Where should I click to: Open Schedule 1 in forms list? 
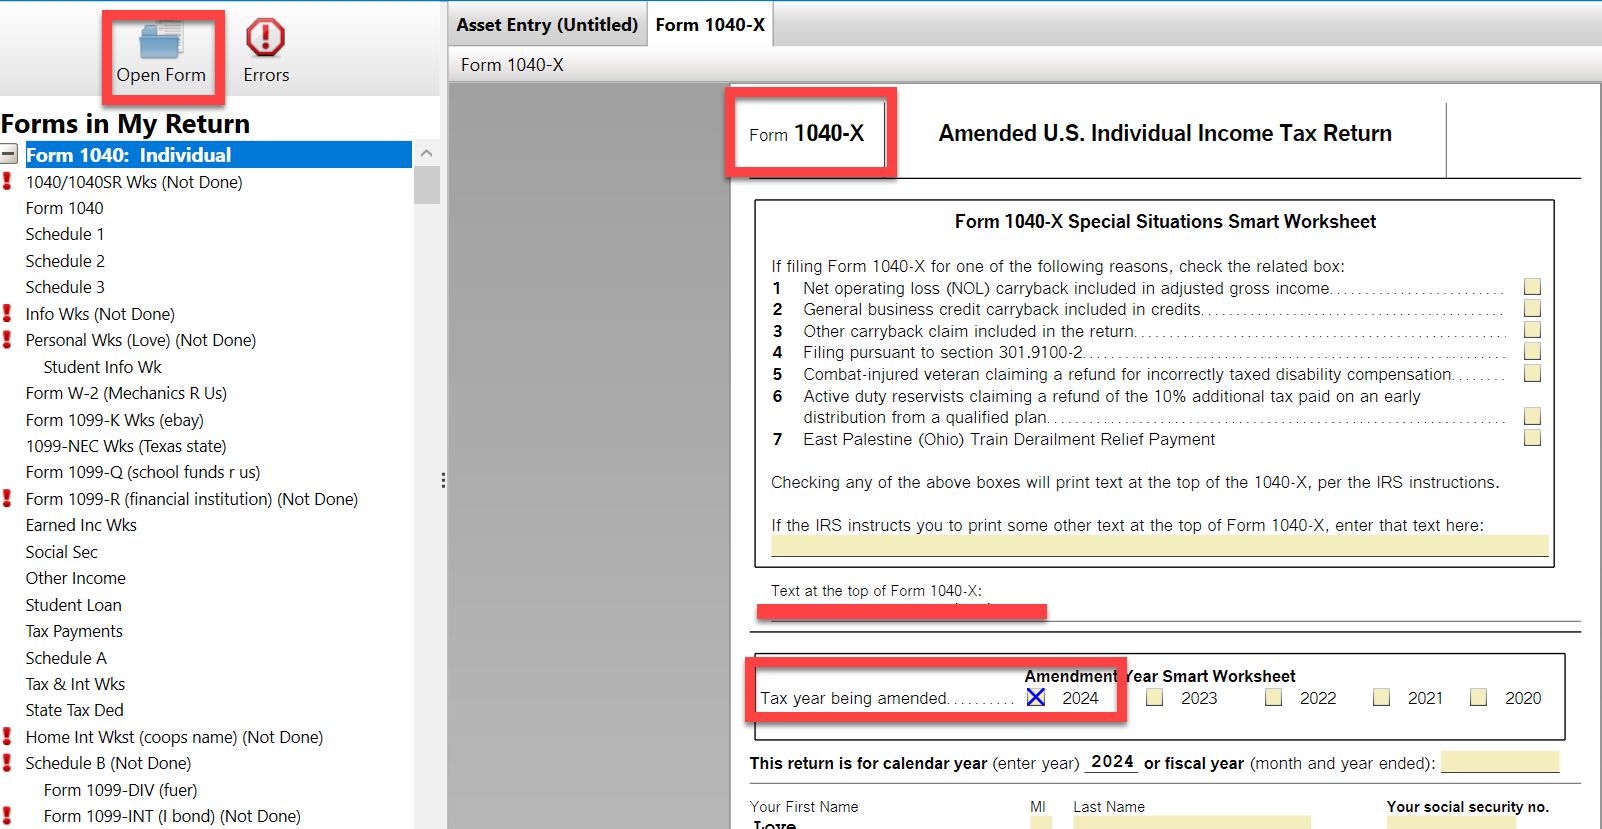tap(65, 234)
